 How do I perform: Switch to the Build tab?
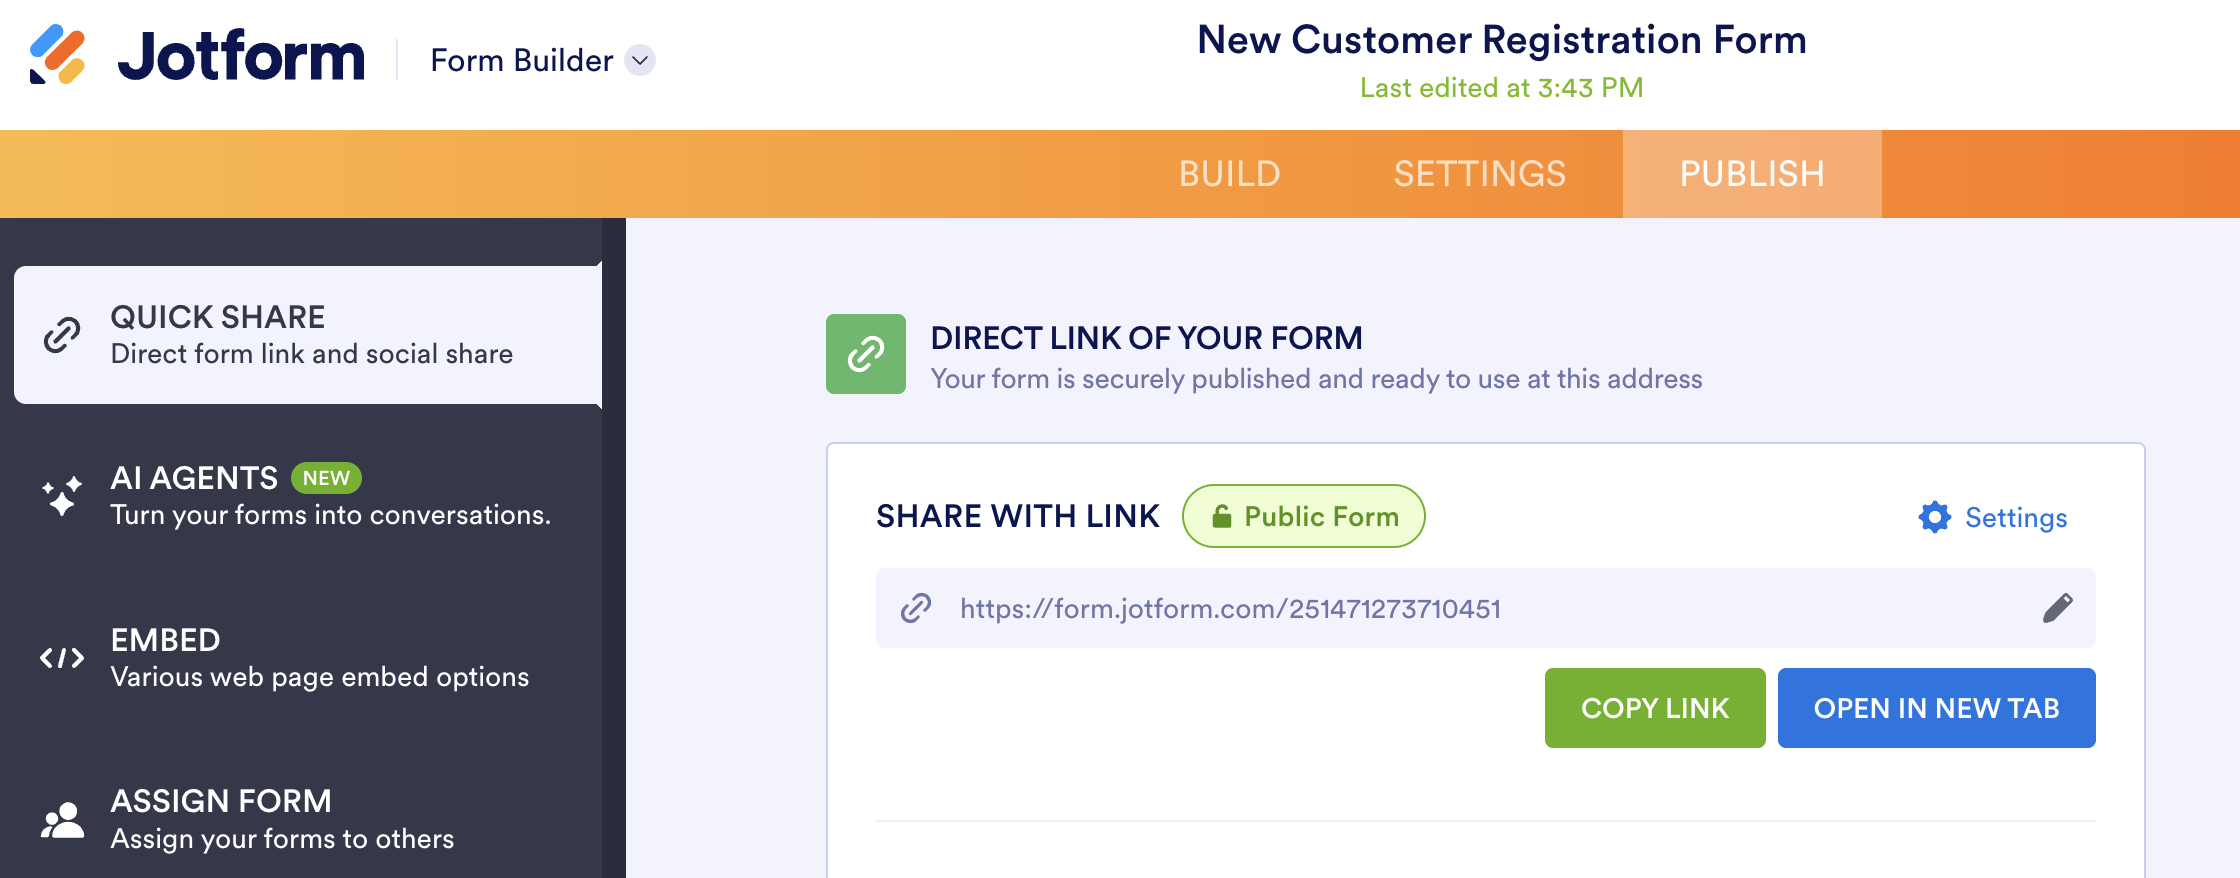[x=1229, y=174]
